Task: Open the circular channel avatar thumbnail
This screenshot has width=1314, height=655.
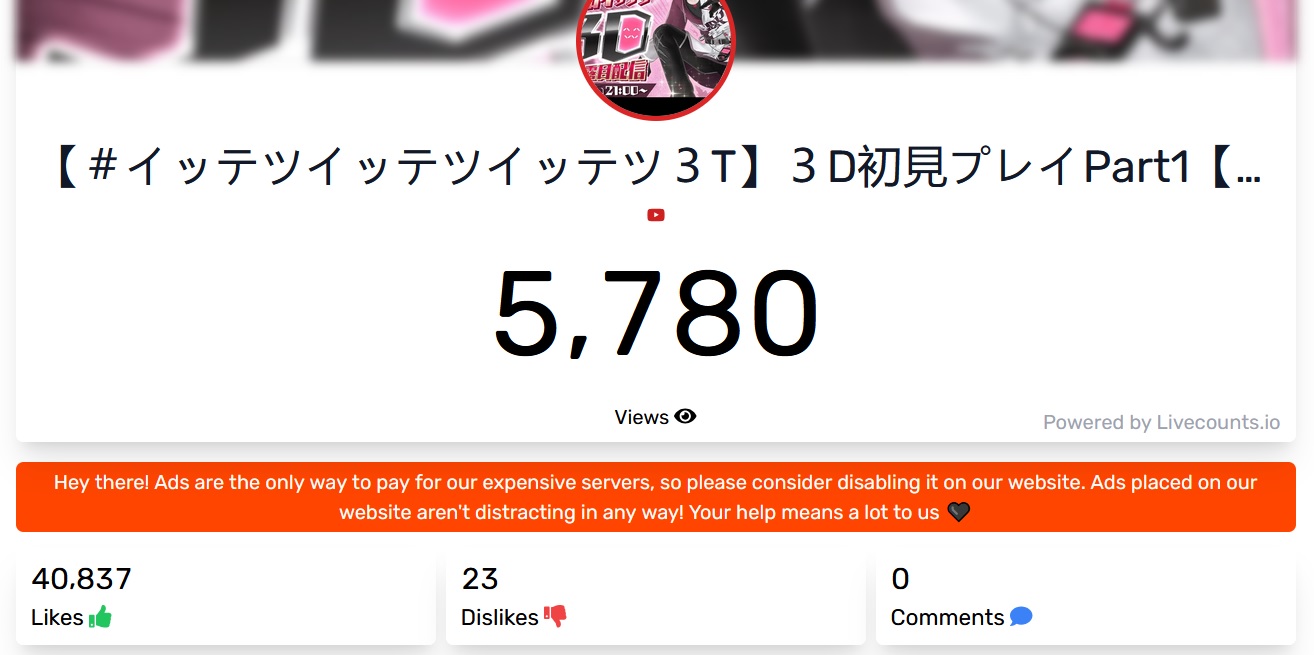Action: [656, 50]
